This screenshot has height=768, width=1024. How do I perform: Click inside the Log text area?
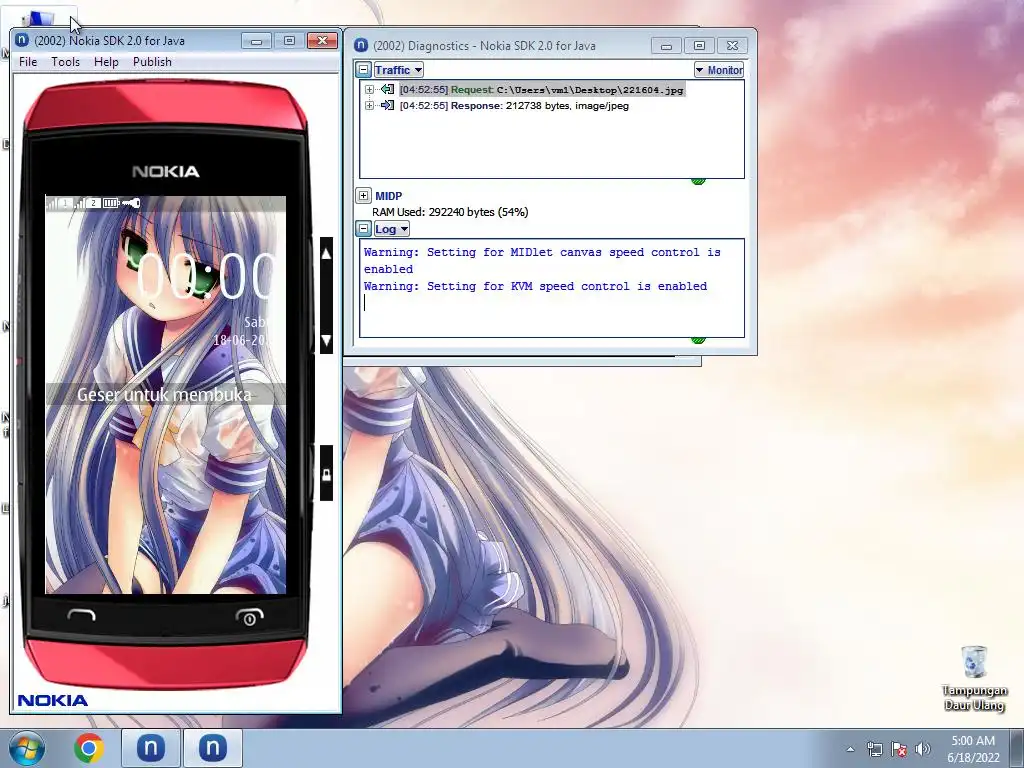[552, 288]
